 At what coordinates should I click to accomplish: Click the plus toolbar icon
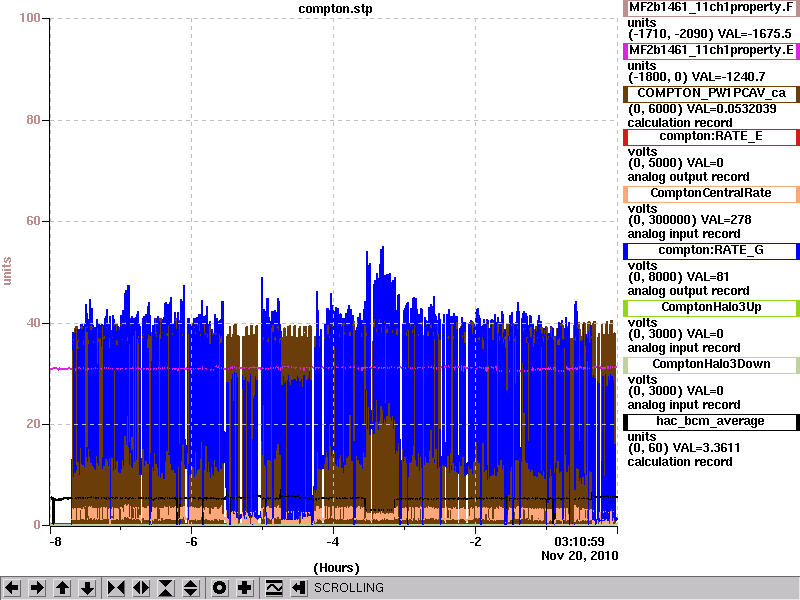tap(245, 588)
